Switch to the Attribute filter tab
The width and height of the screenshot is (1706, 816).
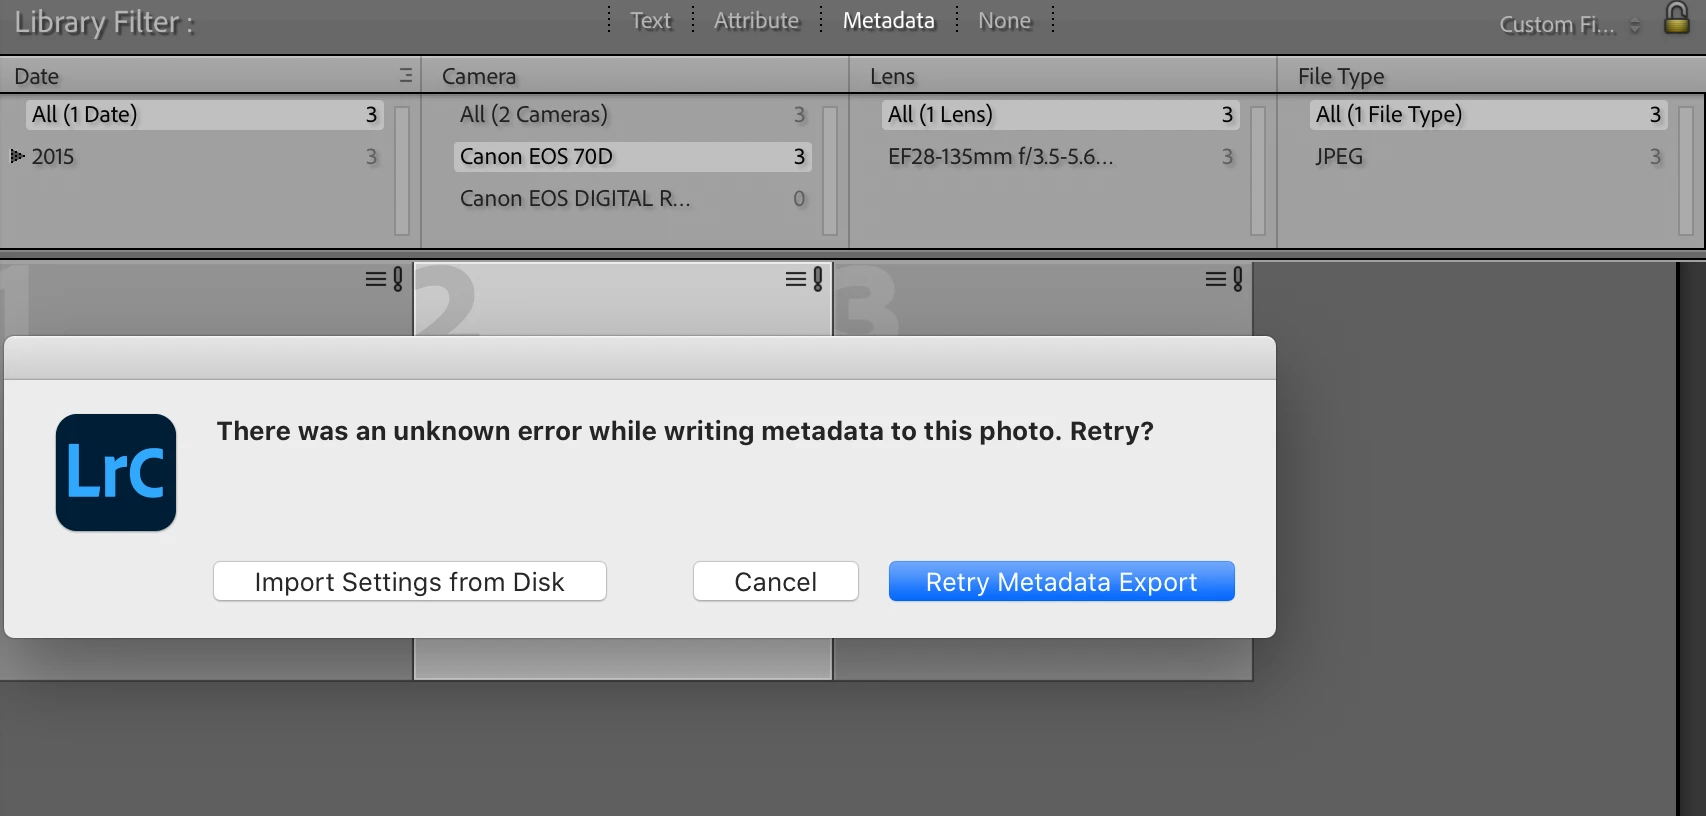[x=757, y=21]
